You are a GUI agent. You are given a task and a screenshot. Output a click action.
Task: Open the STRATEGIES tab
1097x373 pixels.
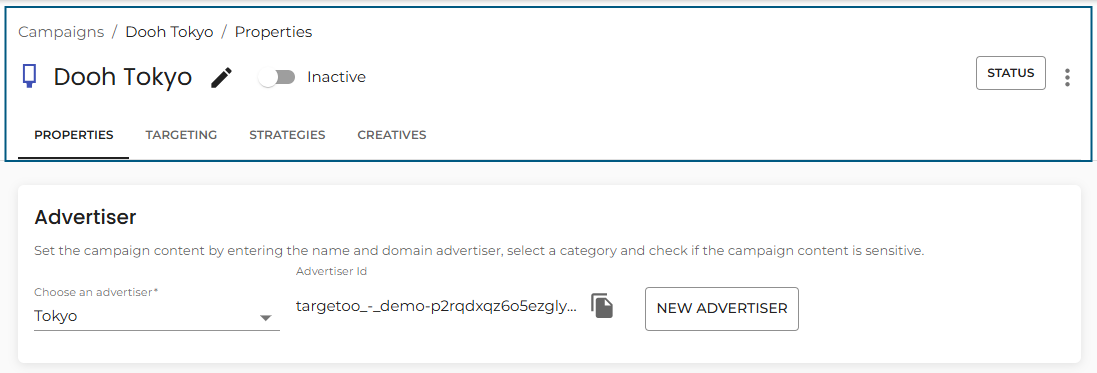[287, 135]
